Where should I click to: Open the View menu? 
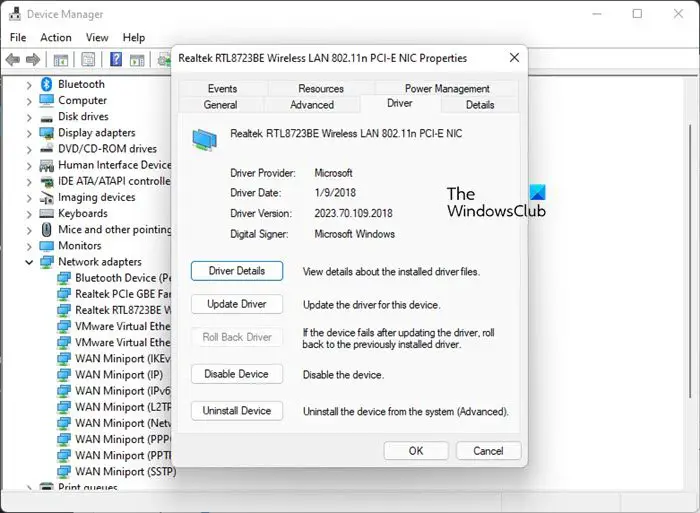(97, 38)
